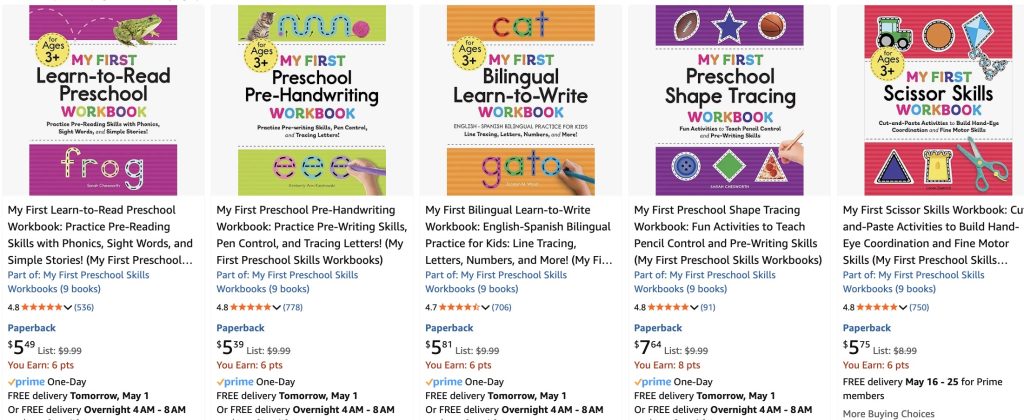Image resolution: width=1024 pixels, height=420 pixels.
Task: Click the Bilingual Learn-to-Write star rating
Action: pyautogui.click(x=458, y=307)
